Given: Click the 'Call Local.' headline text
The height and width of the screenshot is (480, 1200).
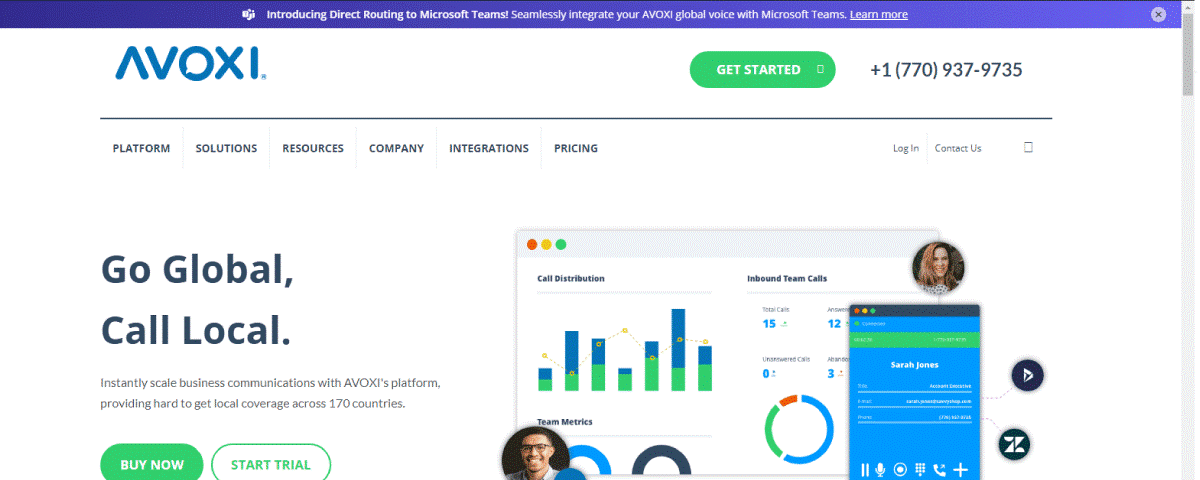Looking at the screenshot, I should [196, 330].
